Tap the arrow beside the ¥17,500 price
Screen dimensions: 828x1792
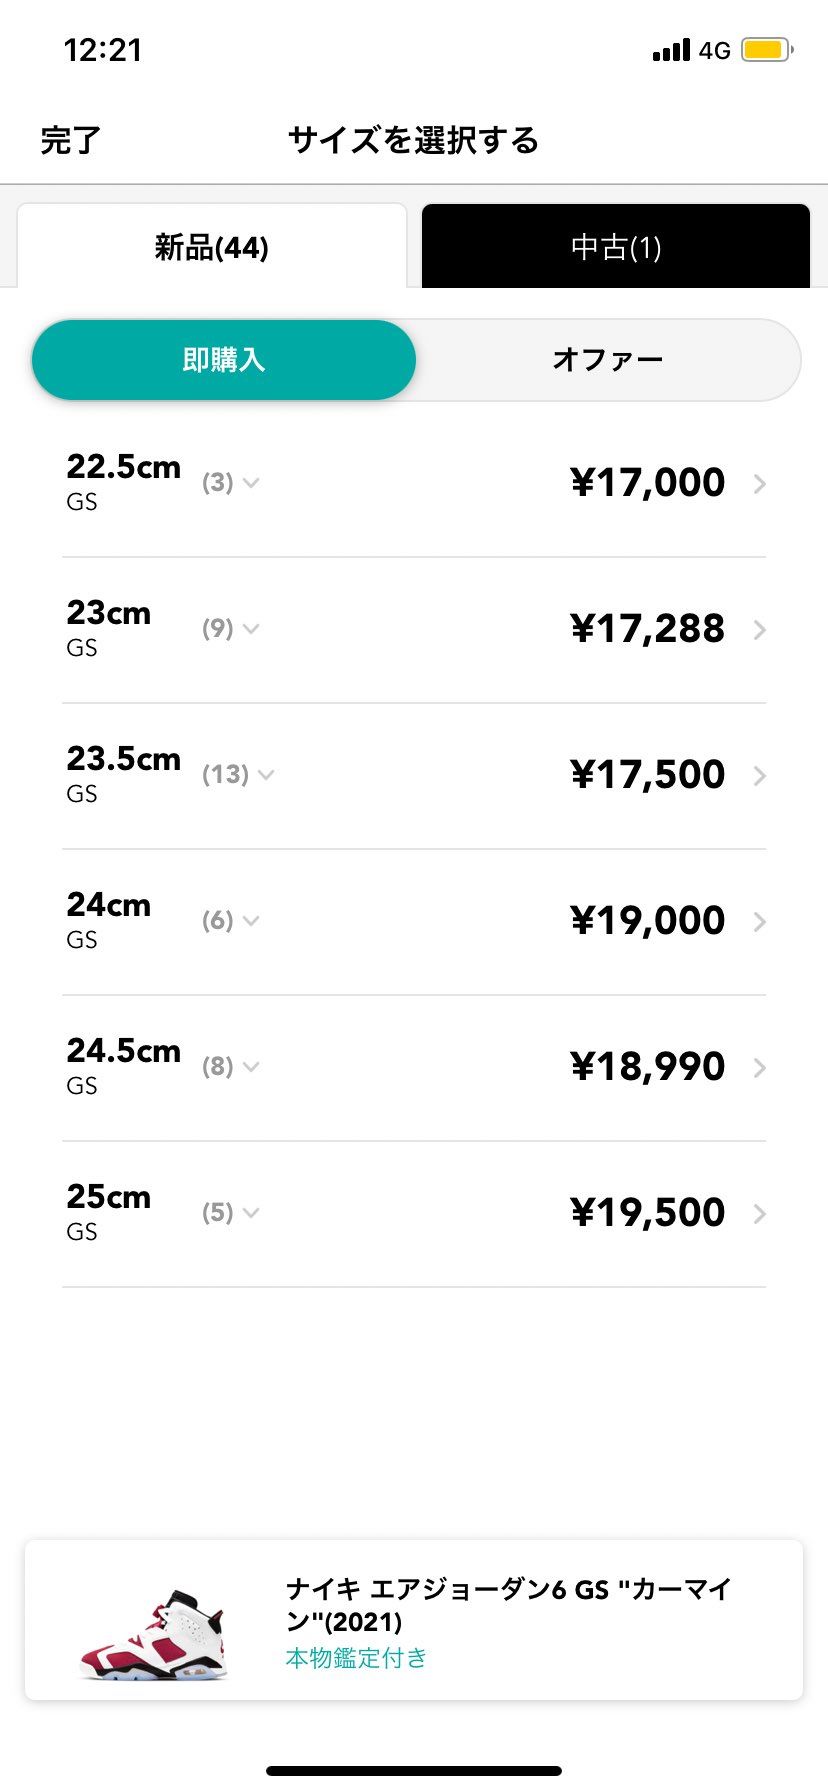point(760,776)
